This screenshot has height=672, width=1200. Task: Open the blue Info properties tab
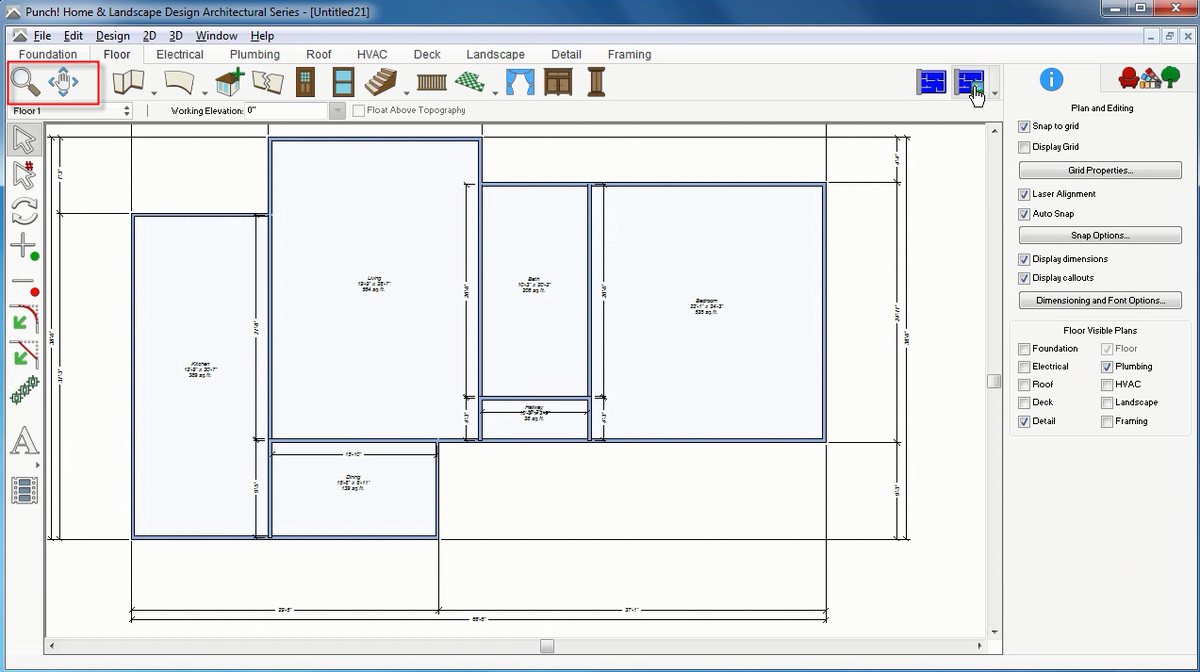point(1051,79)
